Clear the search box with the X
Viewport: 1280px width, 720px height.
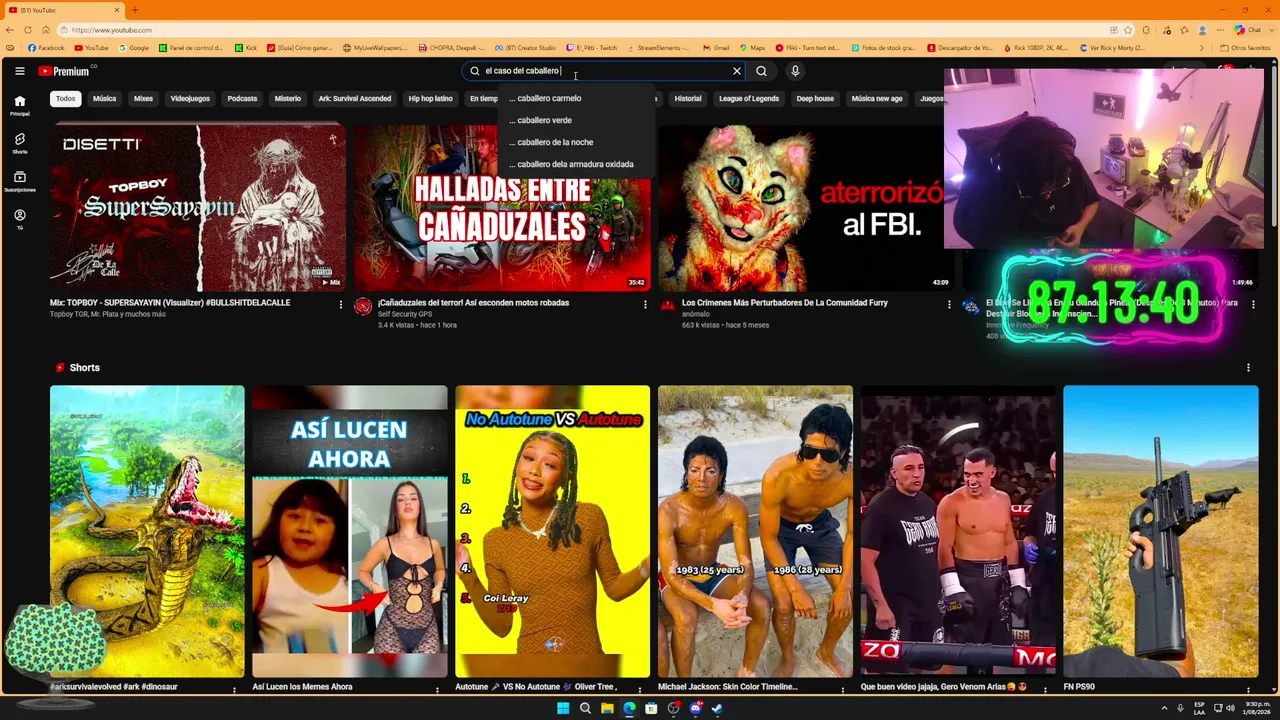737,71
